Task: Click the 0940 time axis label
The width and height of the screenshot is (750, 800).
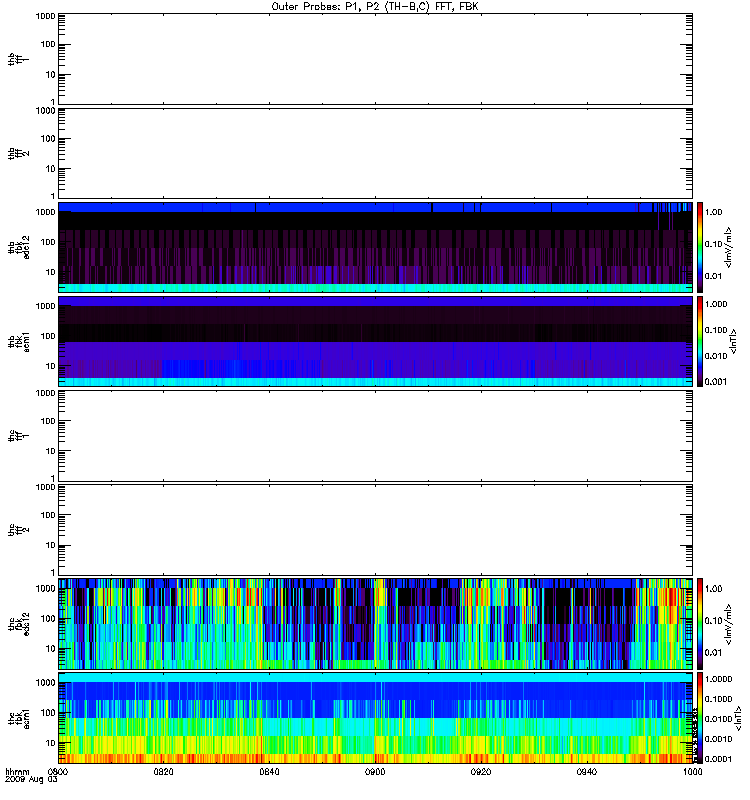Action: click(587, 771)
